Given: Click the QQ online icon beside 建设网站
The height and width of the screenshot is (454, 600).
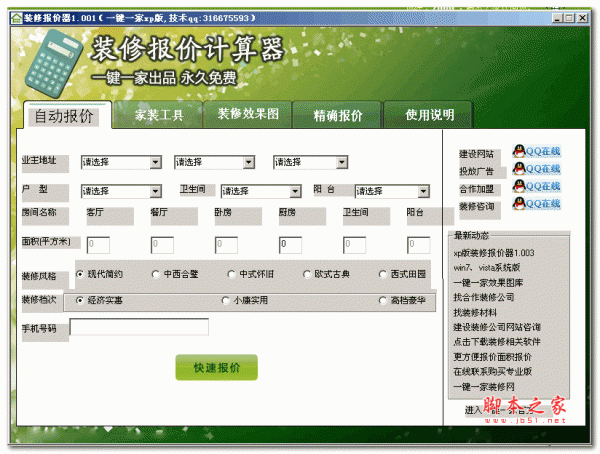Looking at the screenshot, I should click(x=536, y=152).
